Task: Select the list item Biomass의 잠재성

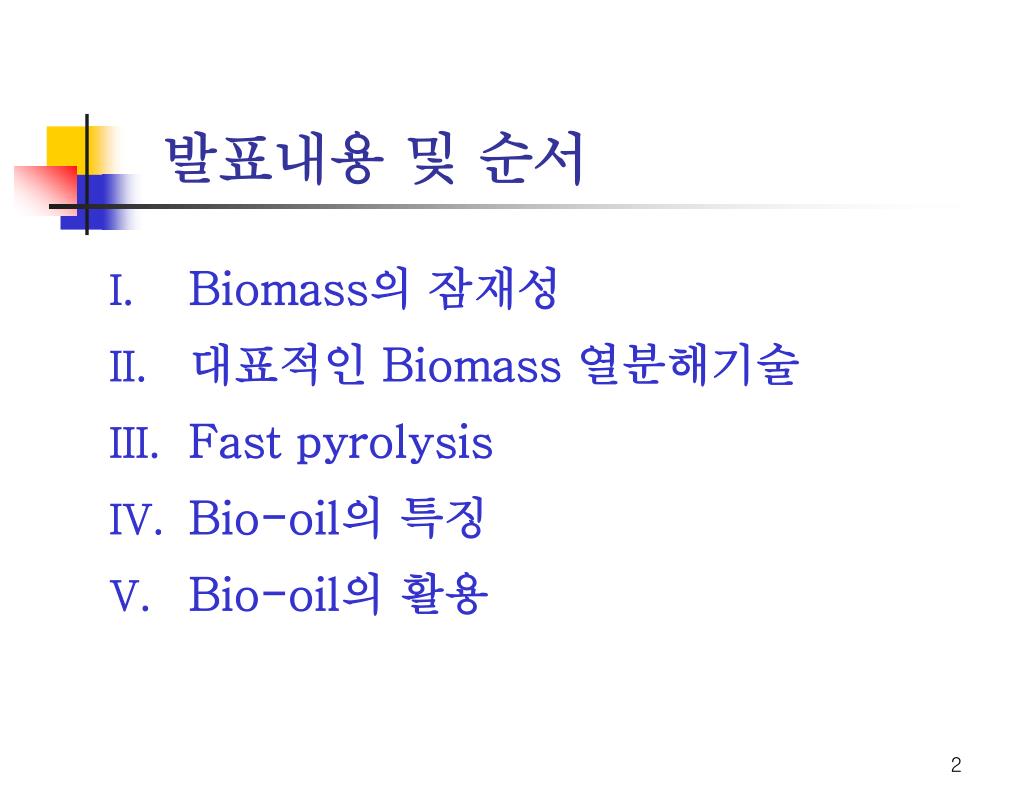Action: 373,288
